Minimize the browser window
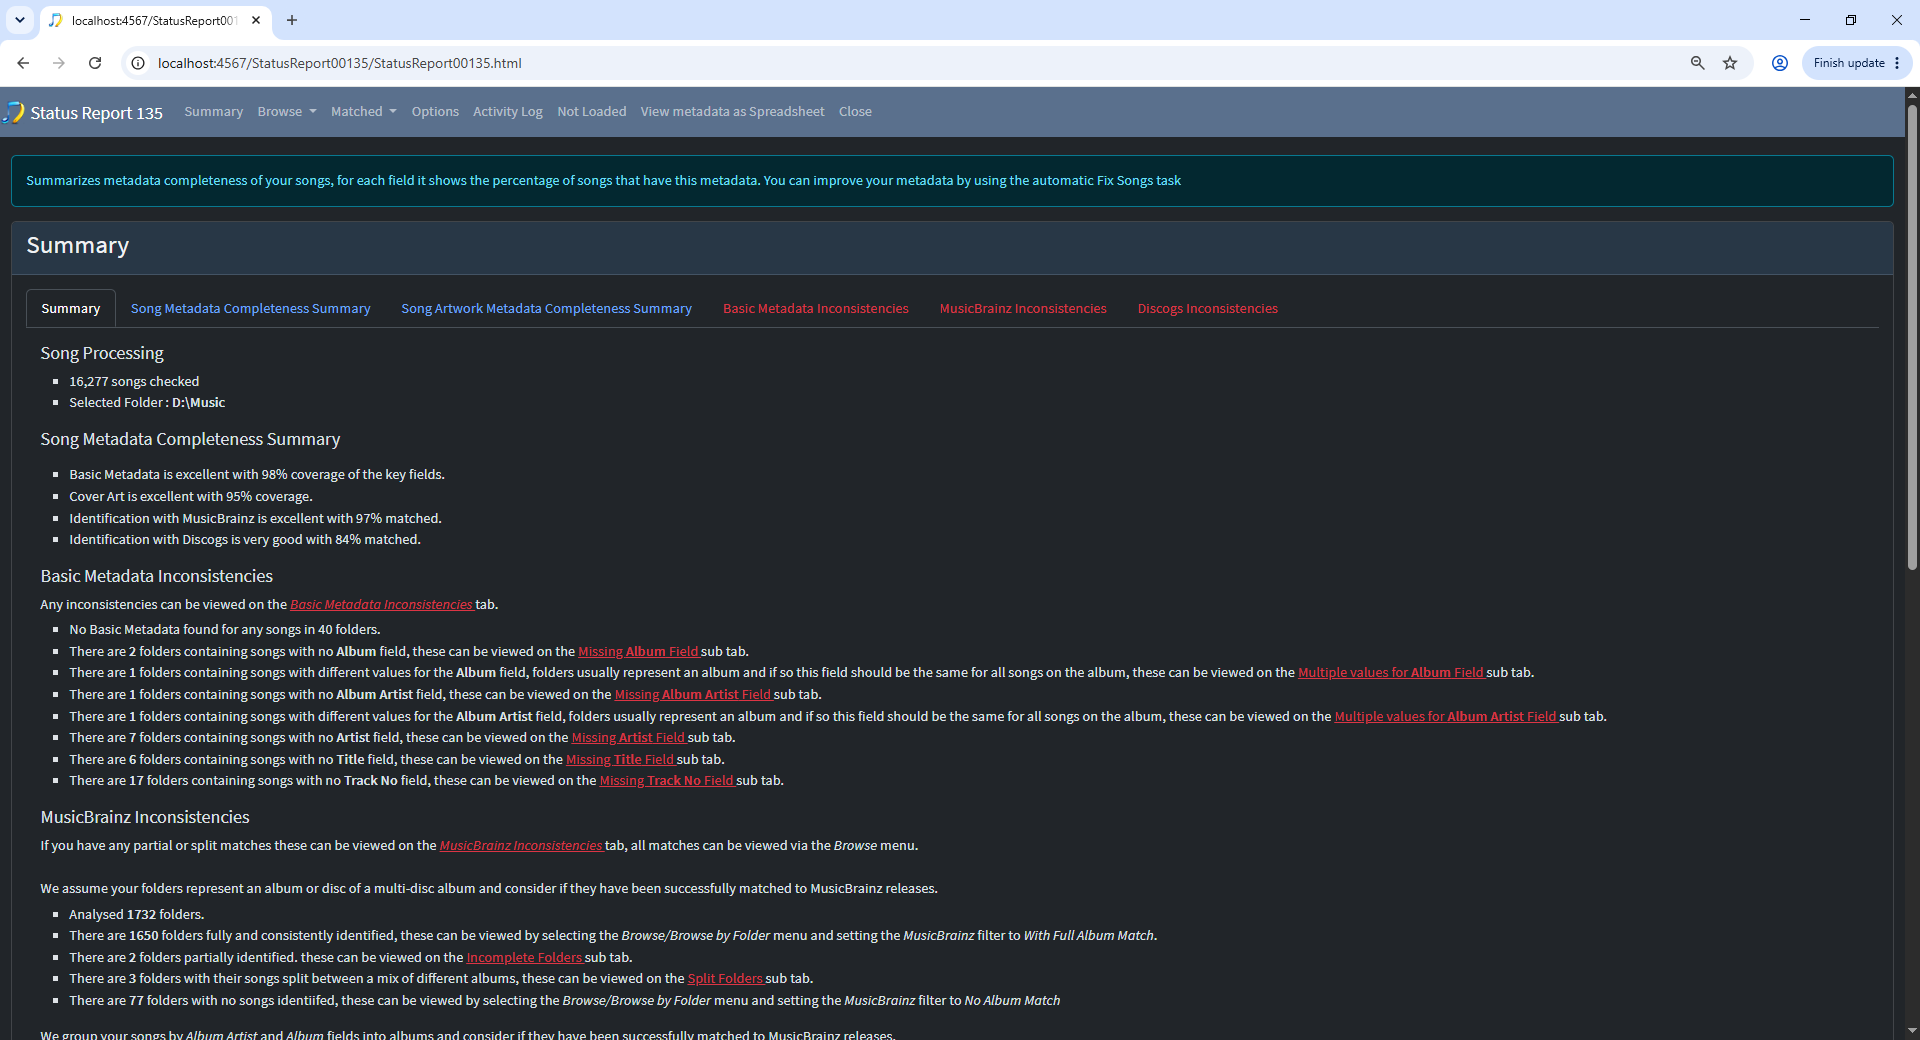This screenshot has width=1920, height=1040. [1805, 20]
